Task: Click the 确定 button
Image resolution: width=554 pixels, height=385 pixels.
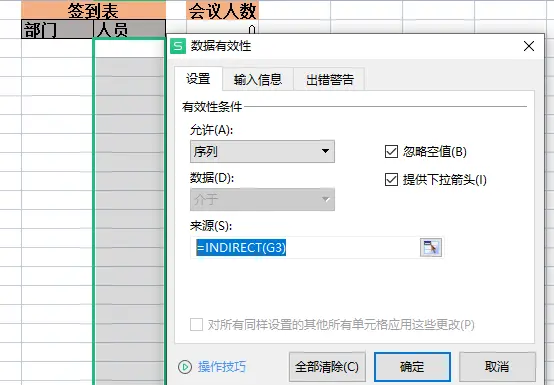Action: pos(412,367)
